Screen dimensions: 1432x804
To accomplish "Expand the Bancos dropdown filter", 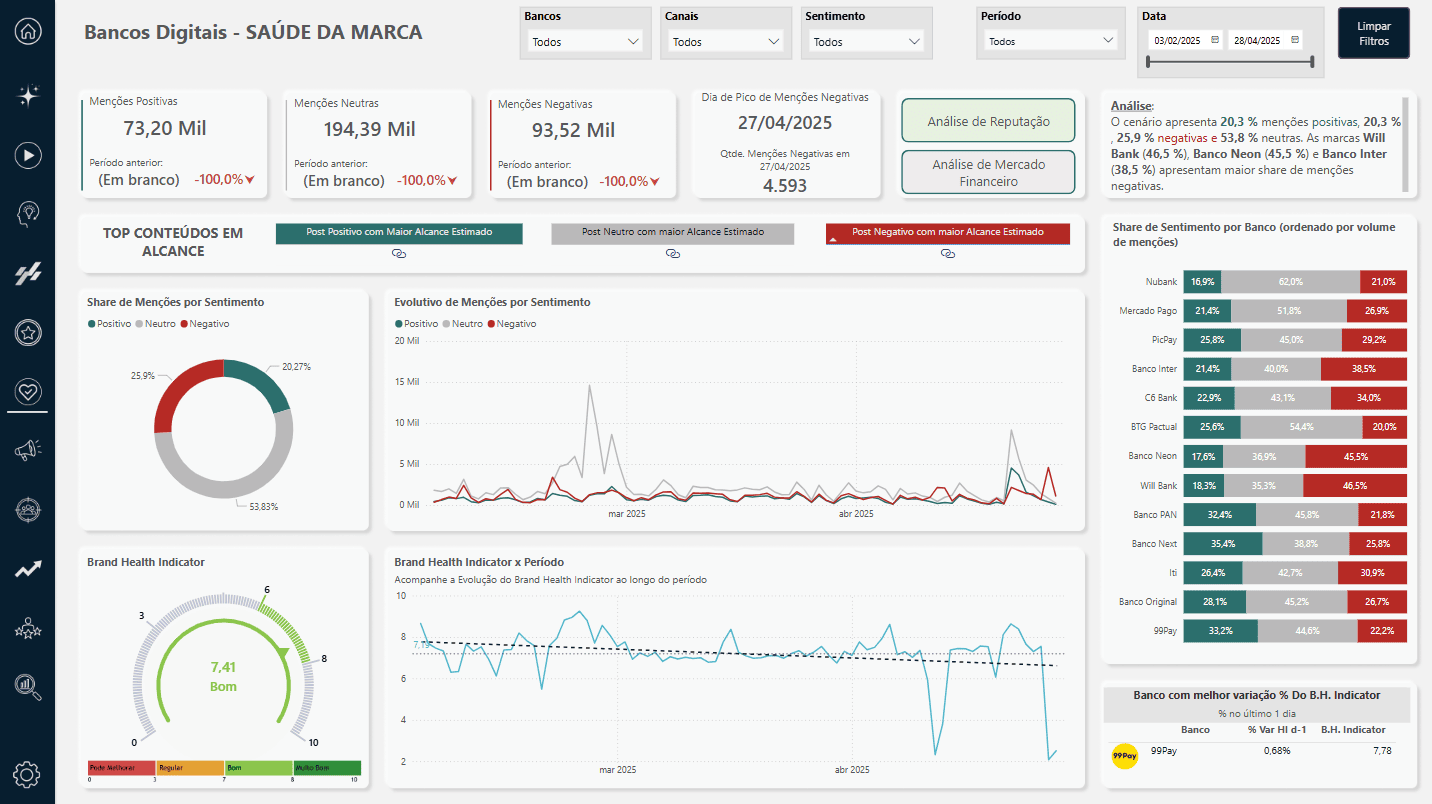I will coord(586,41).
